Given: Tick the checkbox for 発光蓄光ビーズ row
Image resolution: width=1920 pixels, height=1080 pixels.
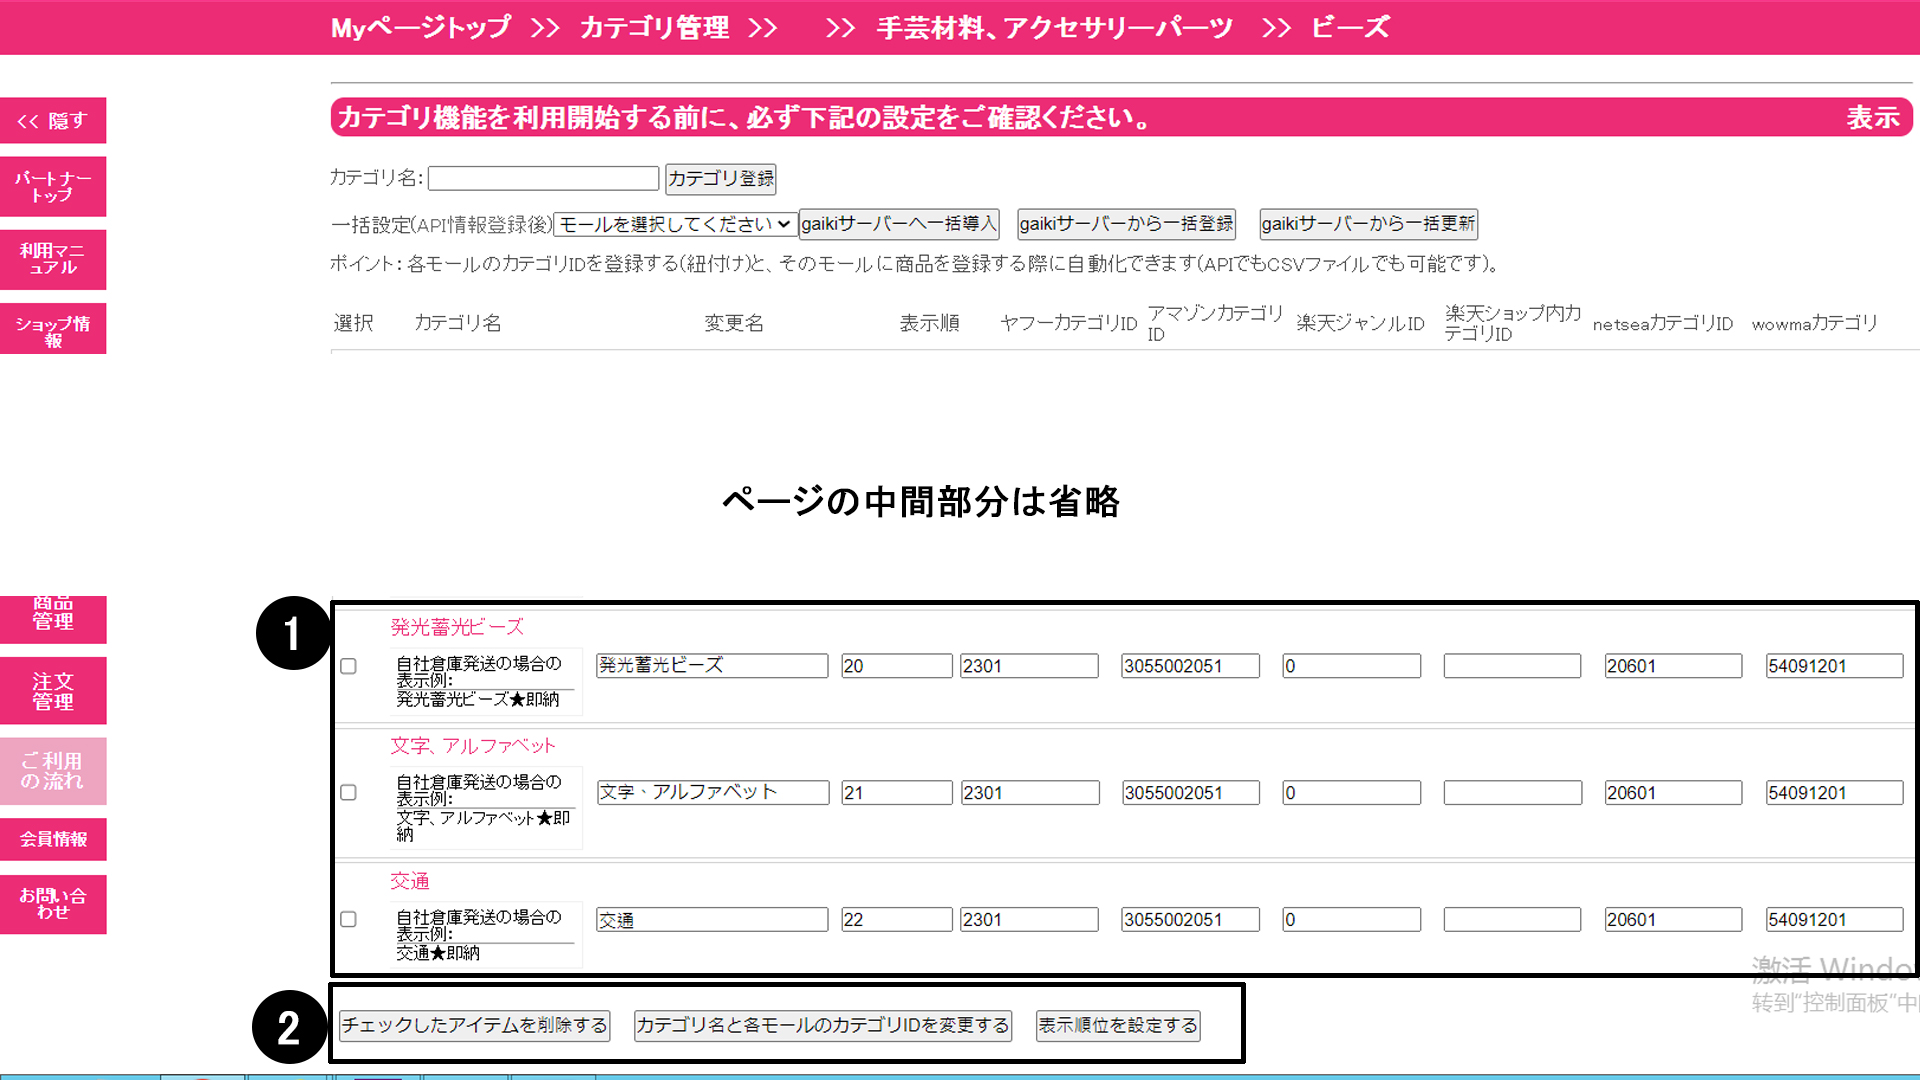Looking at the screenshot, I should [348, 666].
